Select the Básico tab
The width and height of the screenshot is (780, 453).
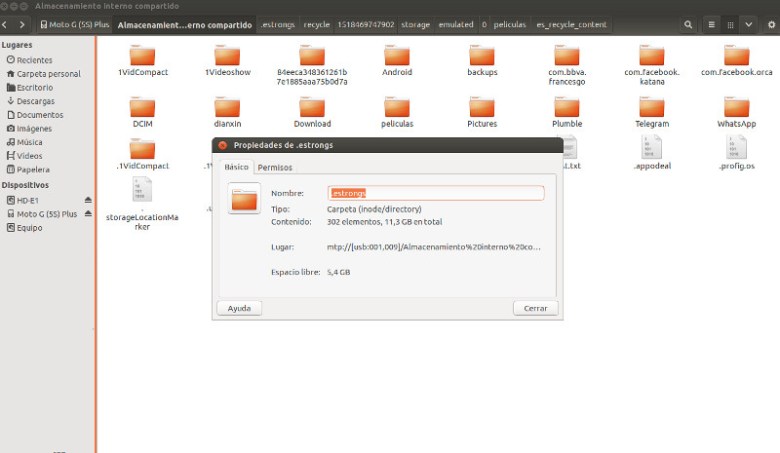pyautogui.click(x=236, y=167)
